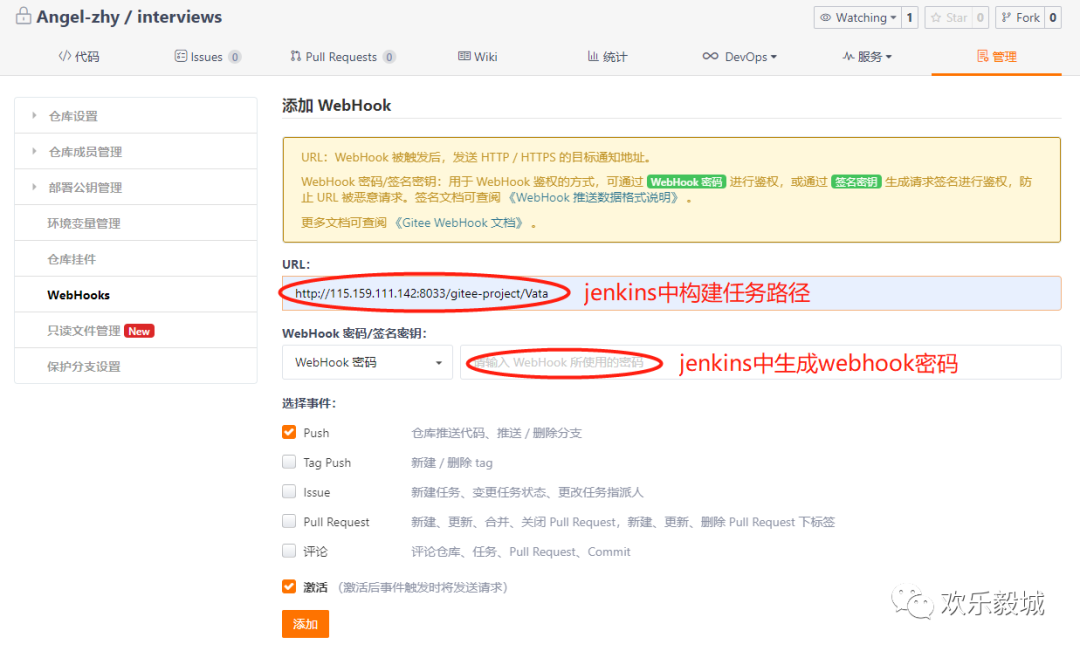
Task: Click the code brackets icon beside 代码
Action: click(65, 56)
